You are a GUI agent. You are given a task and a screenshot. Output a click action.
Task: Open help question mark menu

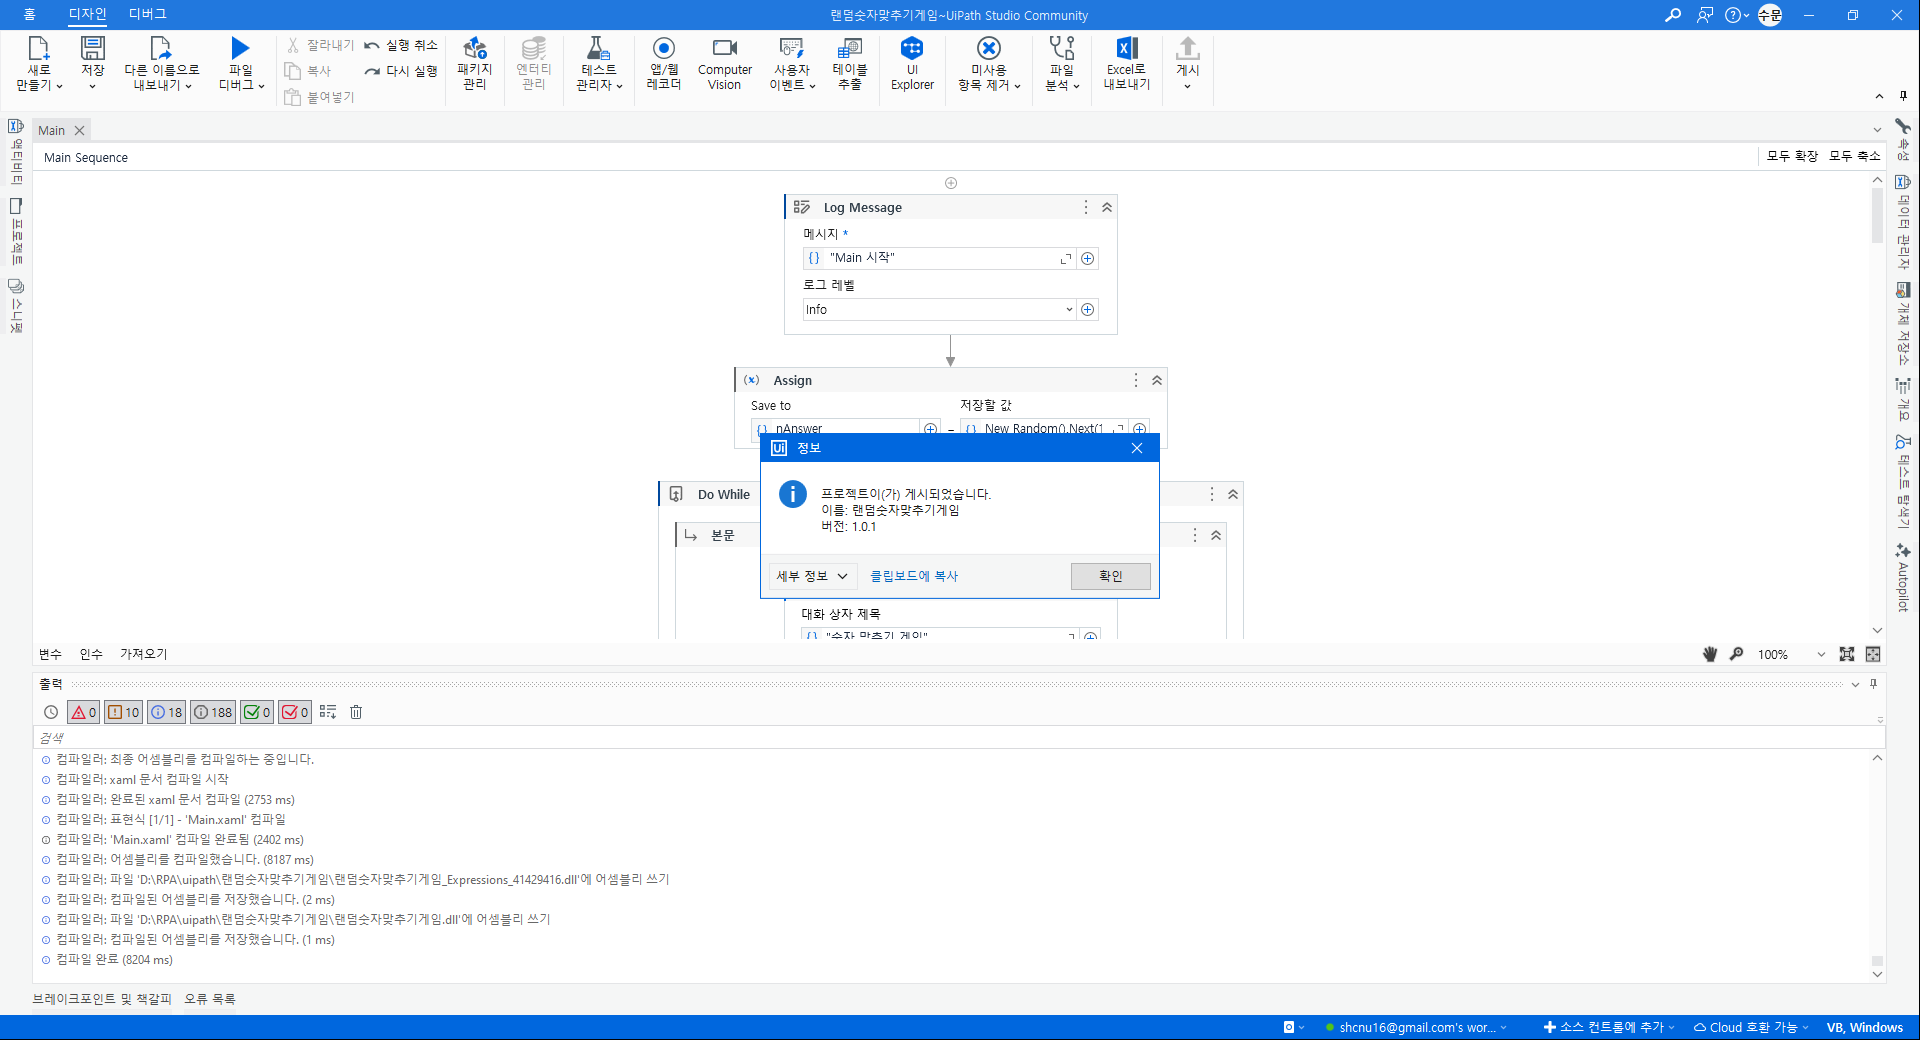[x=1736, y=15]
